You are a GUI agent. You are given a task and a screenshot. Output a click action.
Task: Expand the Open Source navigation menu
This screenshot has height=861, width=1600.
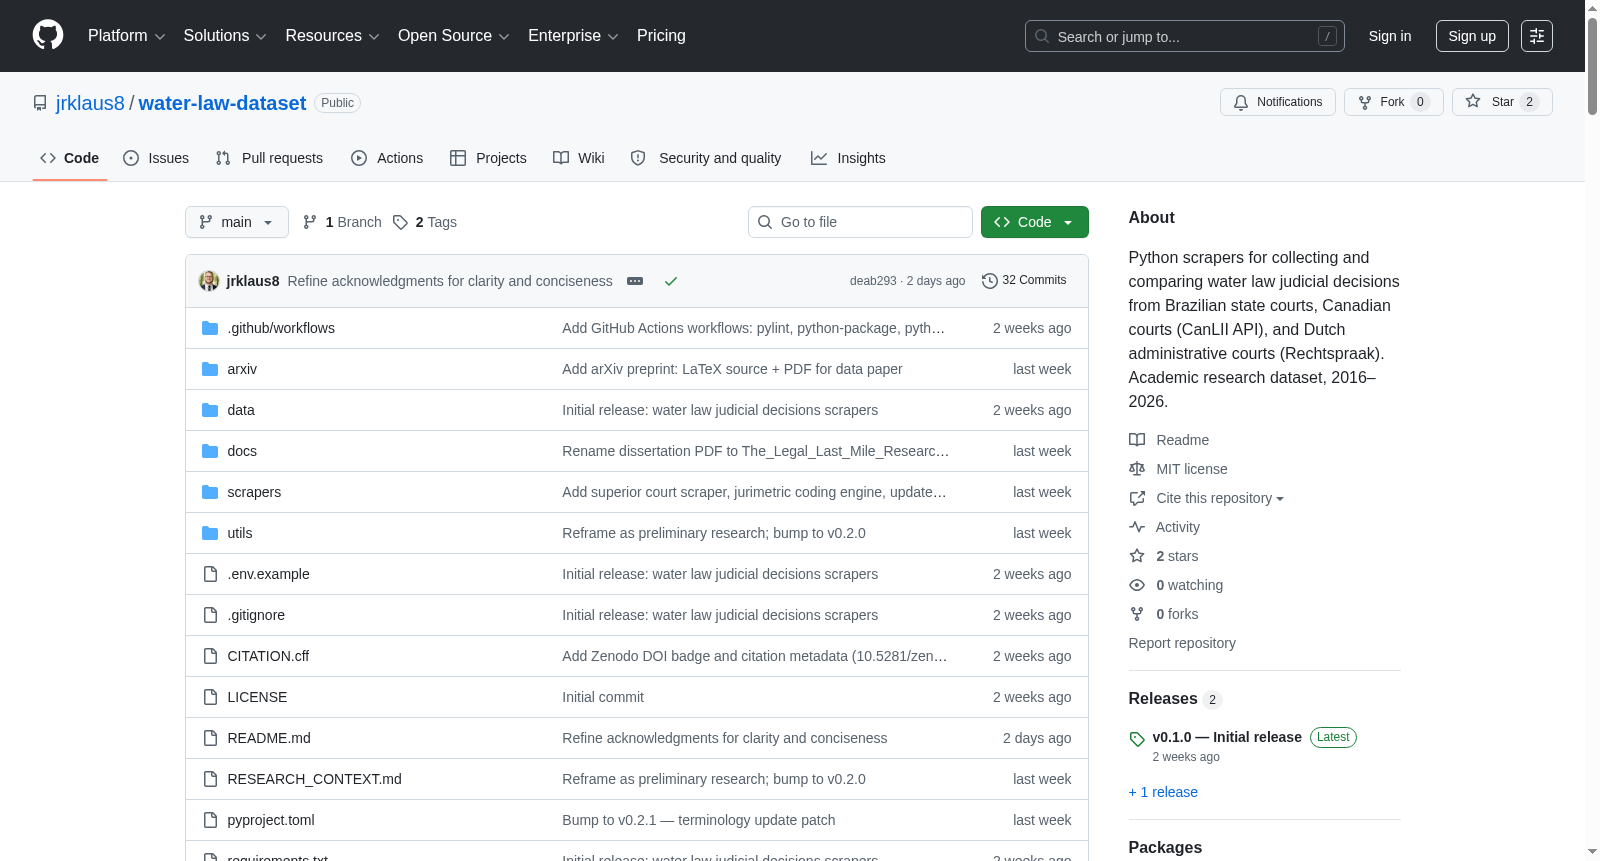[x=454, y=36]
